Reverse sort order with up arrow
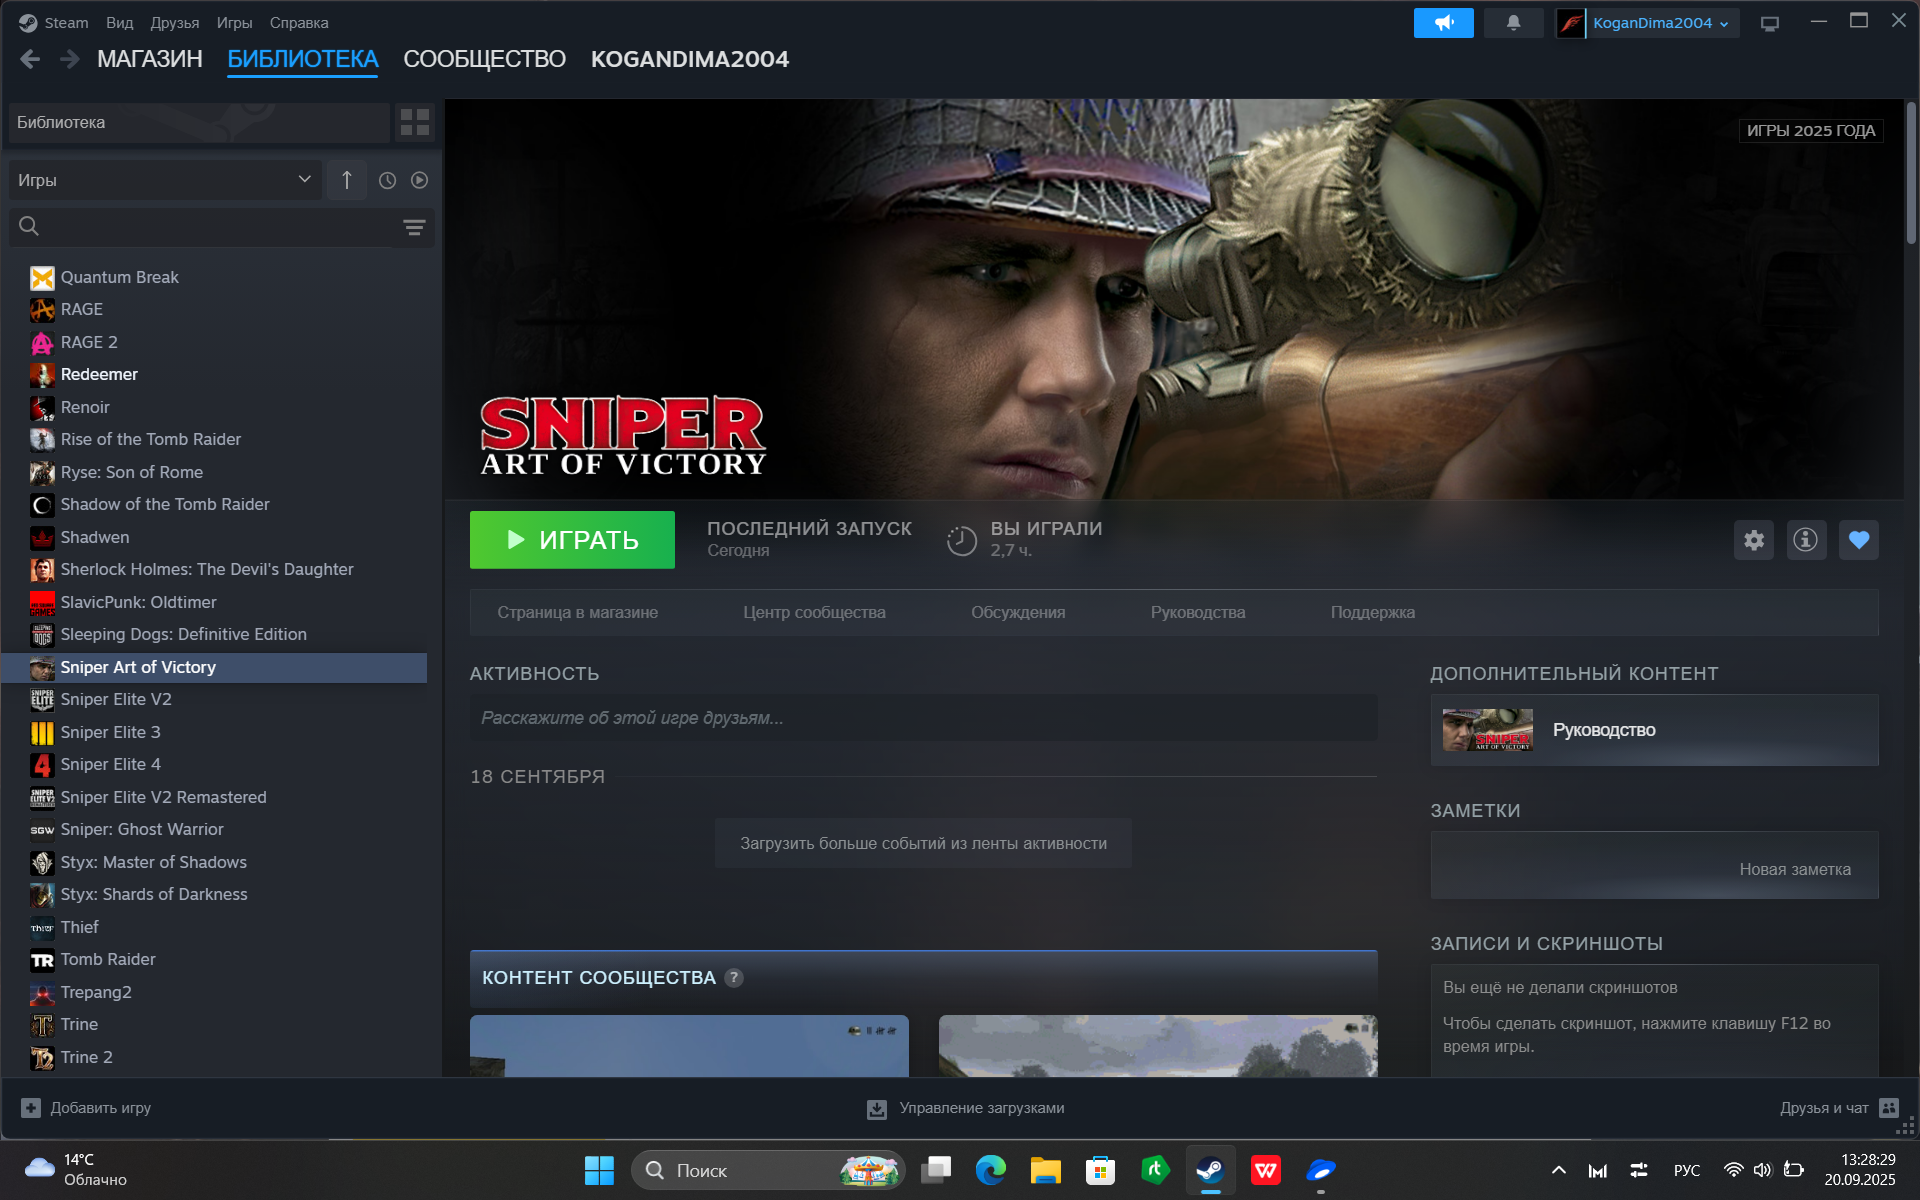Screen dimensions: 1920x1200 pos(347,180)
